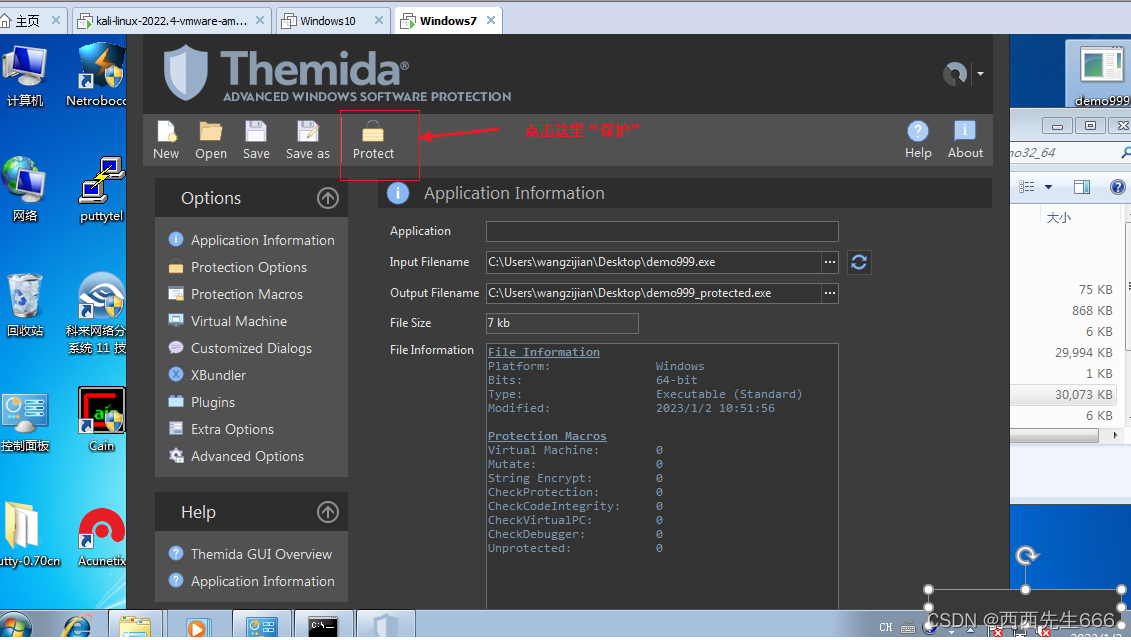
Task: Open Explorer window help icon
Action: [x=1117, y=188]
